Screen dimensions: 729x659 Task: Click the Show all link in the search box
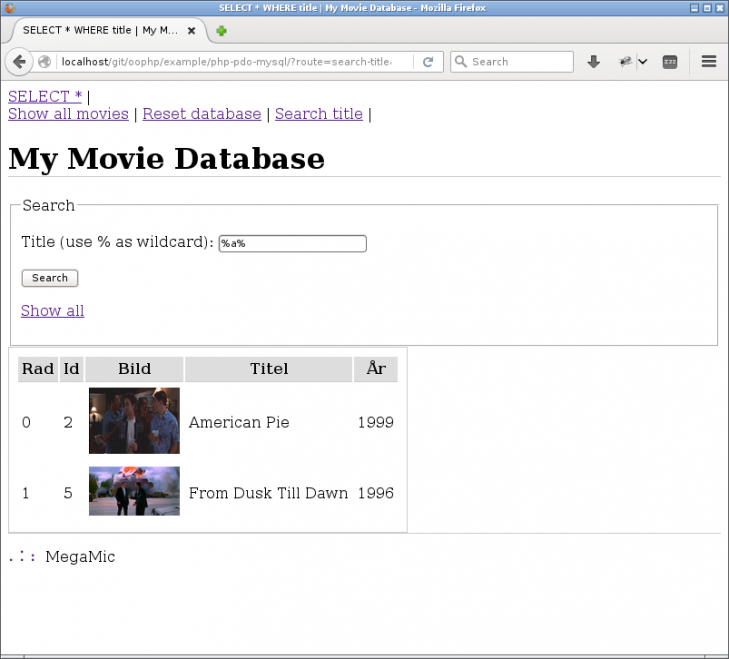[53, 311]
